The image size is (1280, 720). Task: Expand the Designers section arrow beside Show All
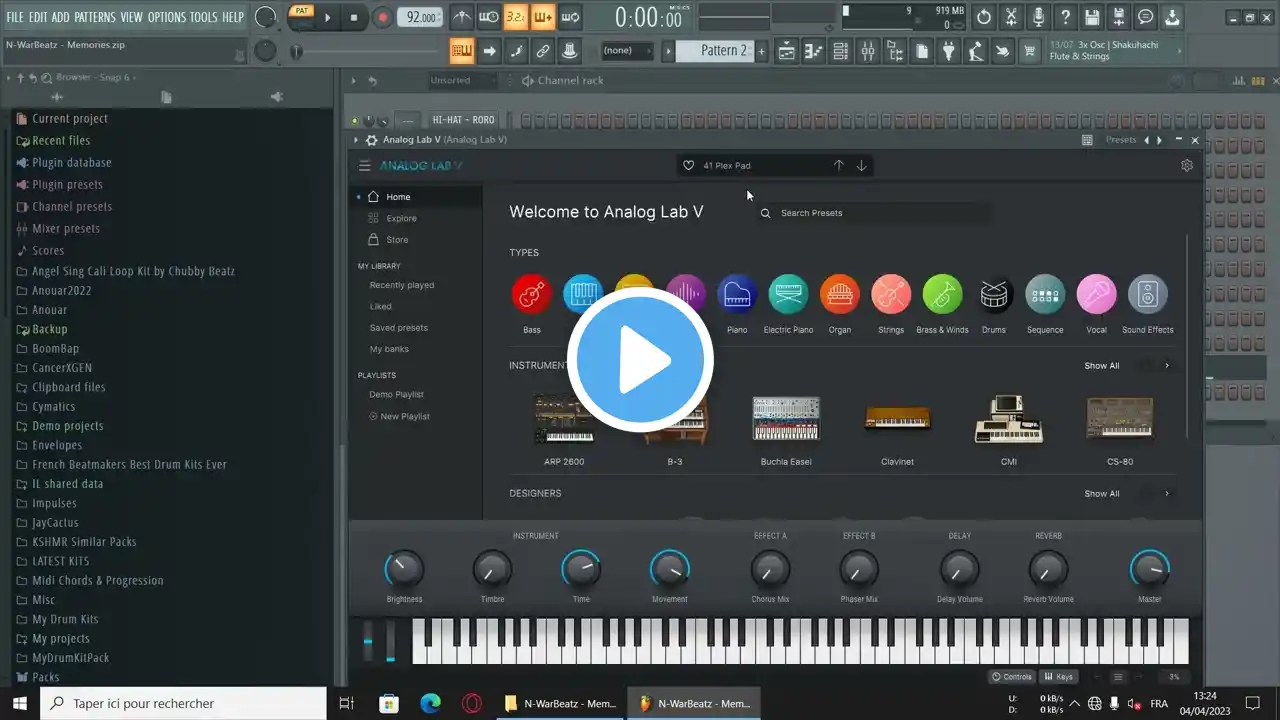[x=1167, y=494]
